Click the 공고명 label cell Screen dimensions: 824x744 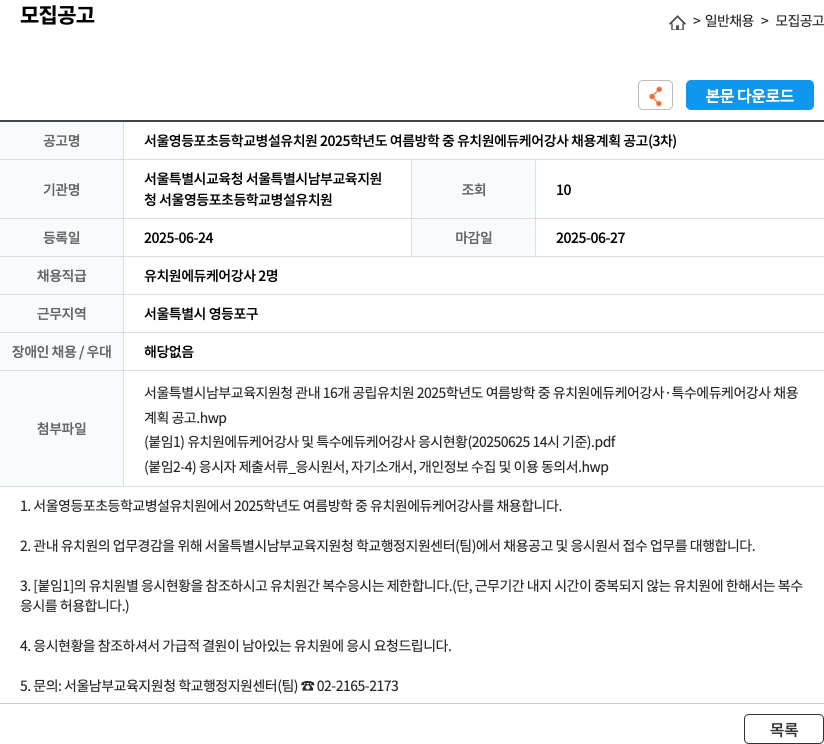[61, 141]
